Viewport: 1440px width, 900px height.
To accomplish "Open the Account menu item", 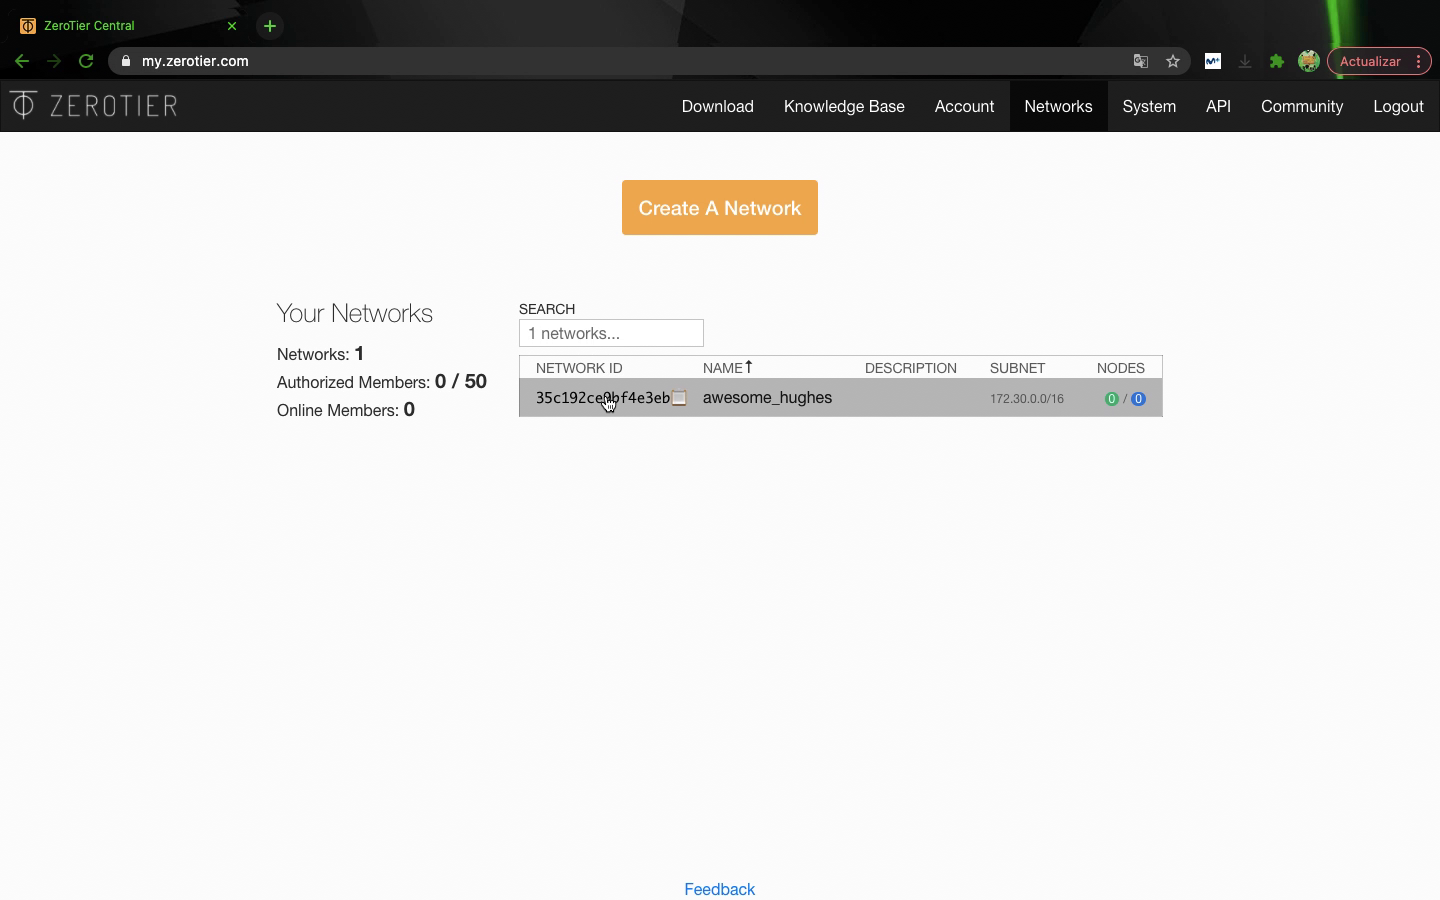I will [x=964, y=106].
